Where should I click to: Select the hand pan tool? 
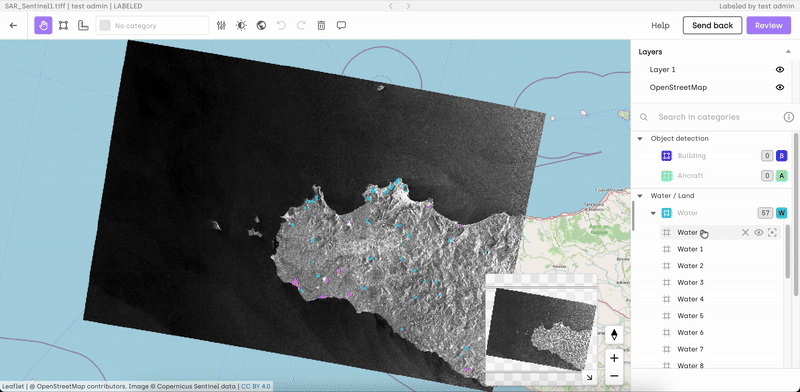click(43, 26)
